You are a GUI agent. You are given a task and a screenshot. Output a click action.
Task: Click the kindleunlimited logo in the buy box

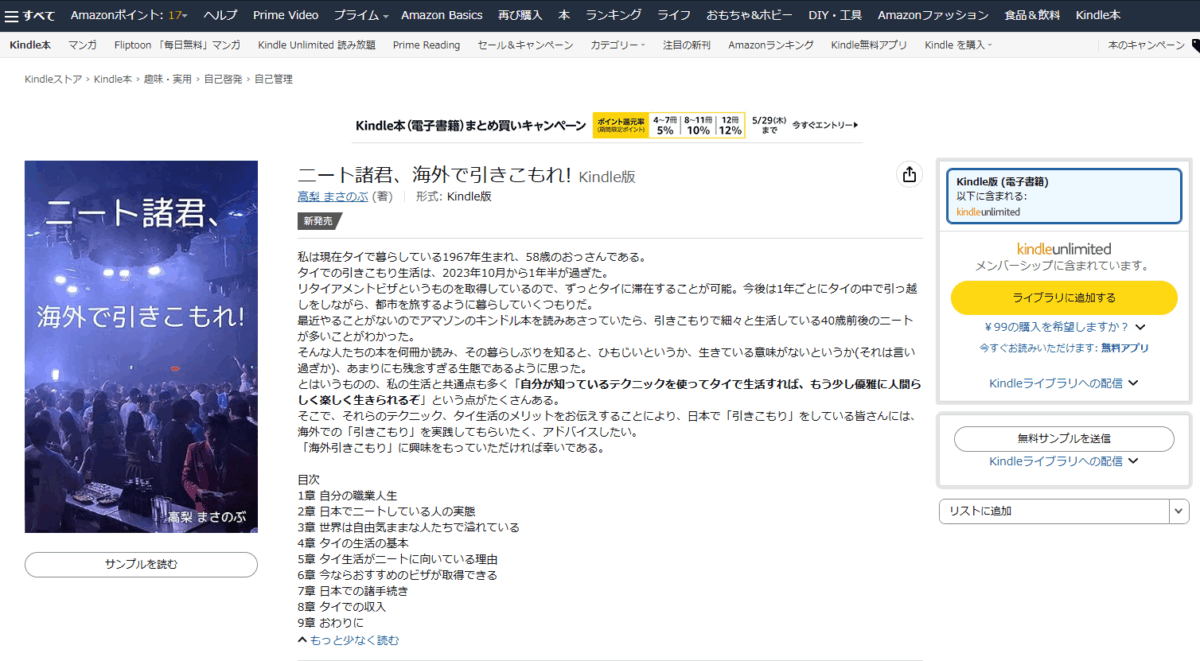point(1064,249)
